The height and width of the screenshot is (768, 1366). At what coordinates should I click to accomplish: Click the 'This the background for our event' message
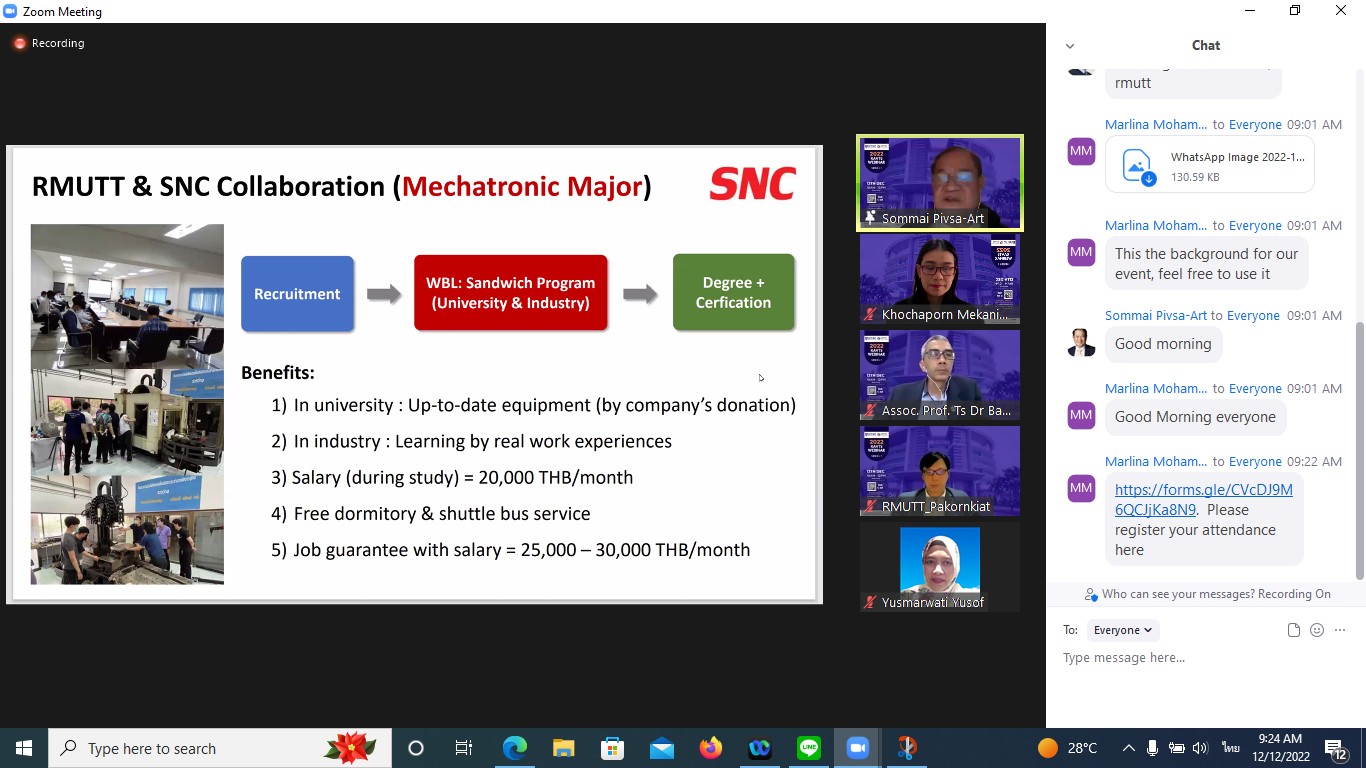pos(1206,264)
